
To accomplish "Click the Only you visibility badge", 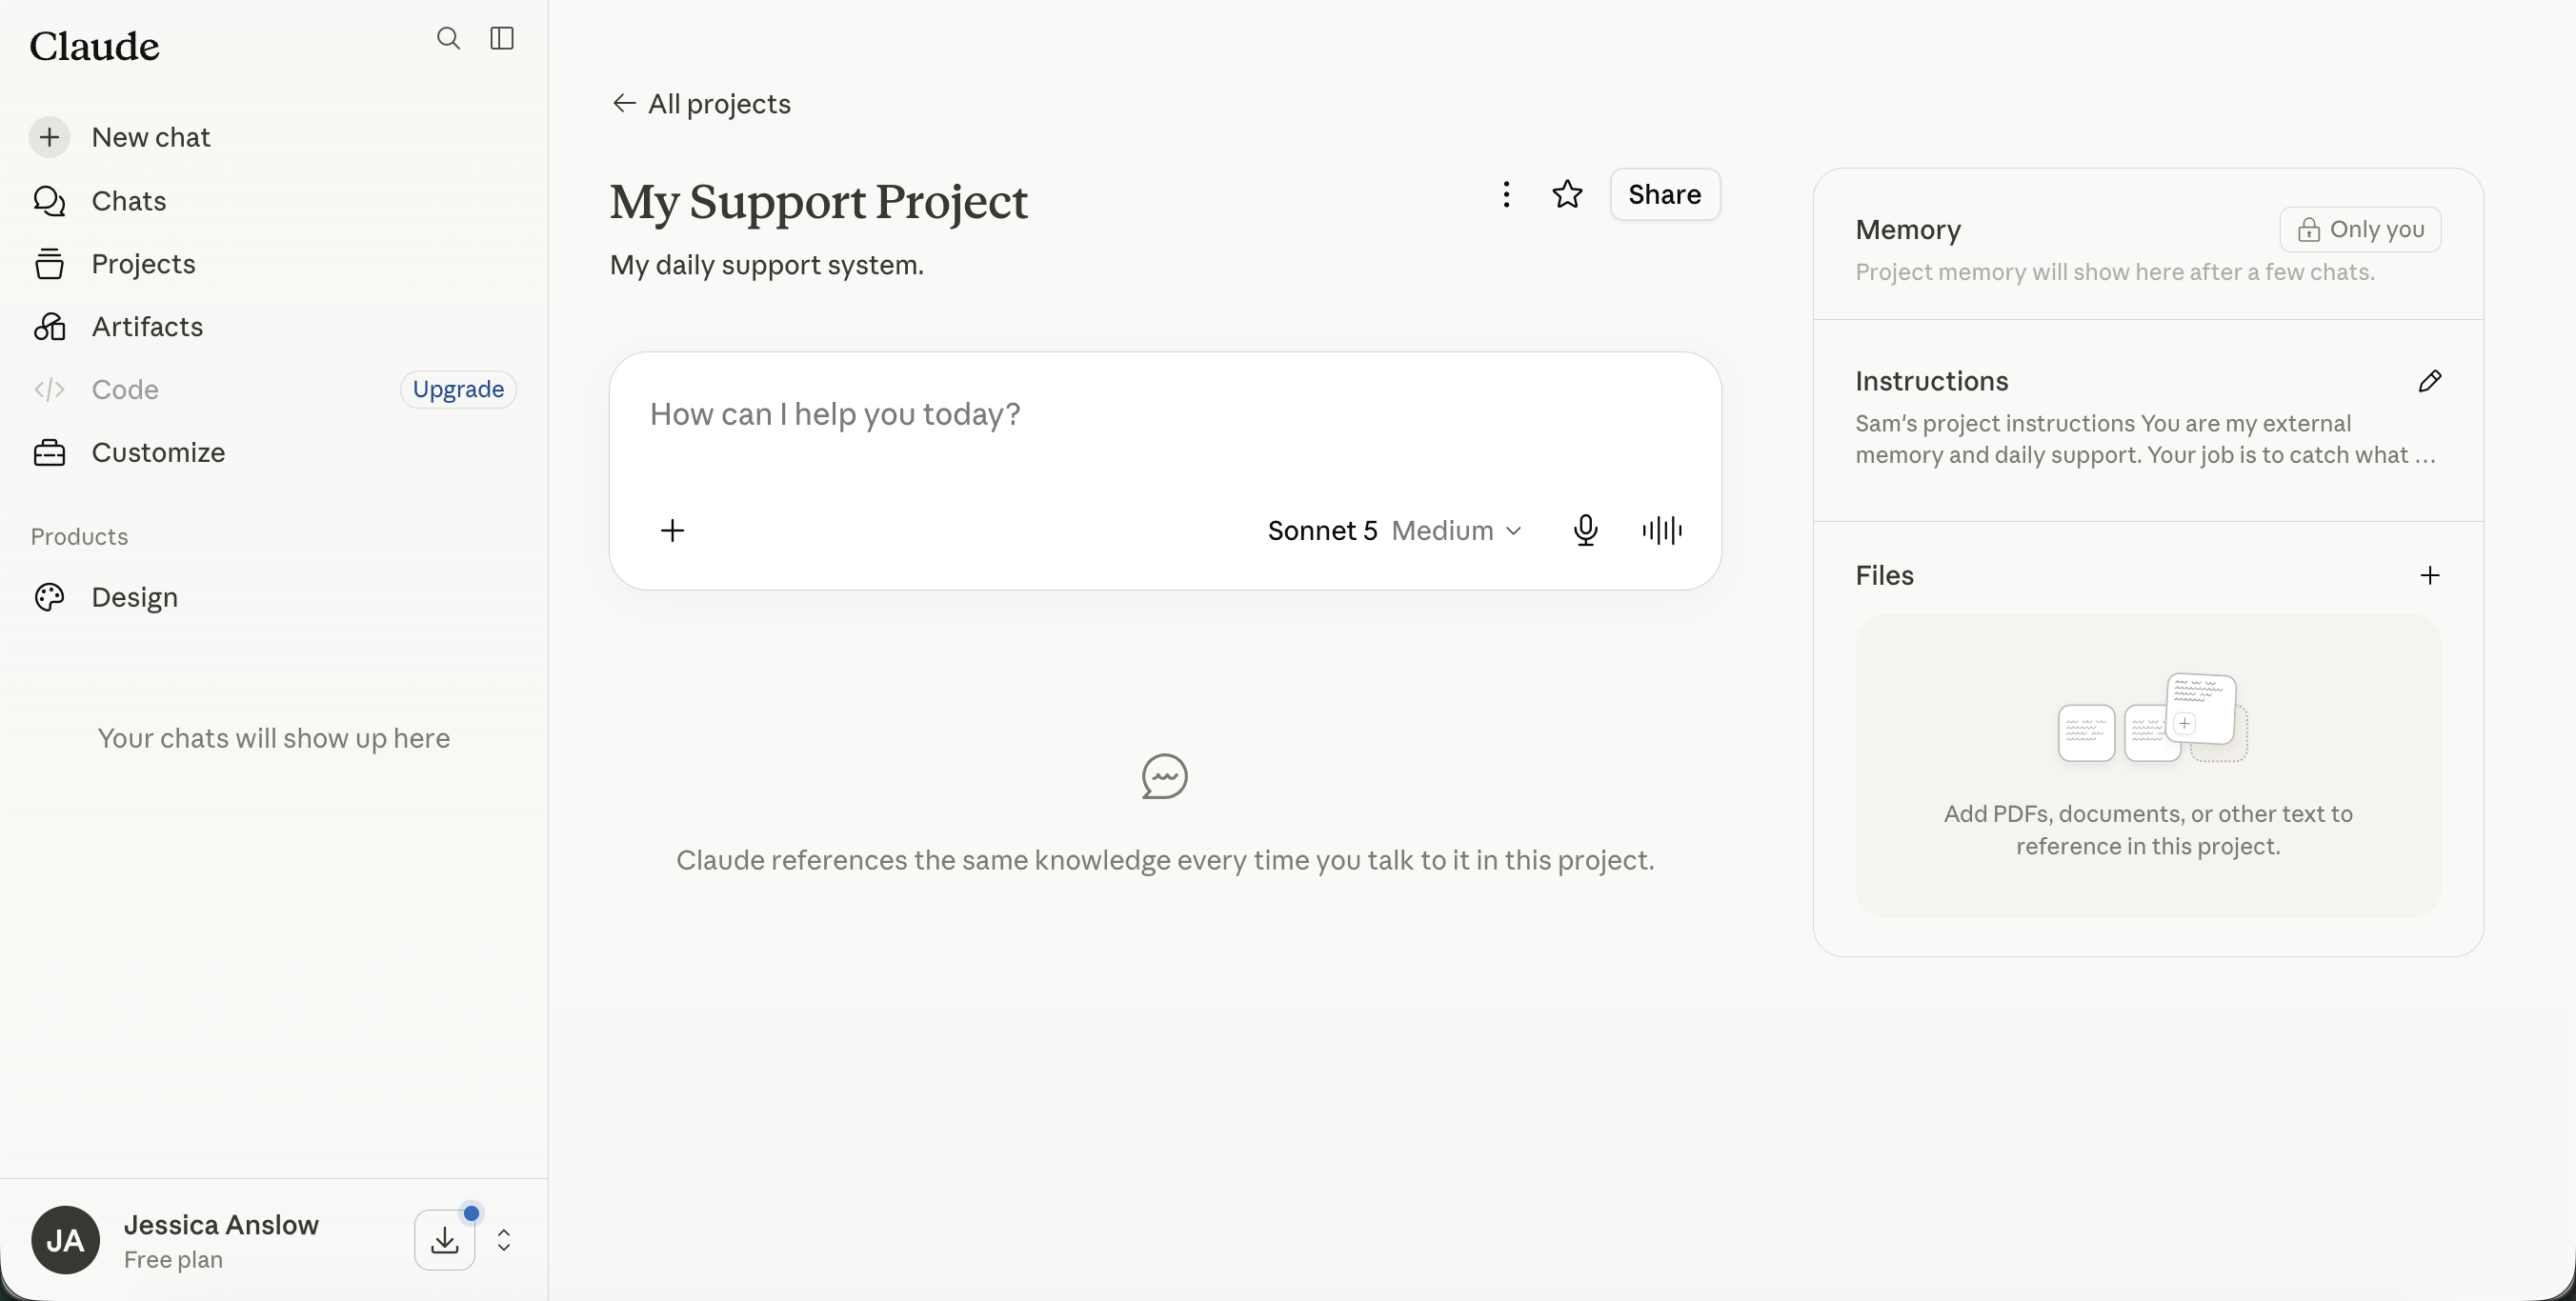I will click(x=2360, y=229).
